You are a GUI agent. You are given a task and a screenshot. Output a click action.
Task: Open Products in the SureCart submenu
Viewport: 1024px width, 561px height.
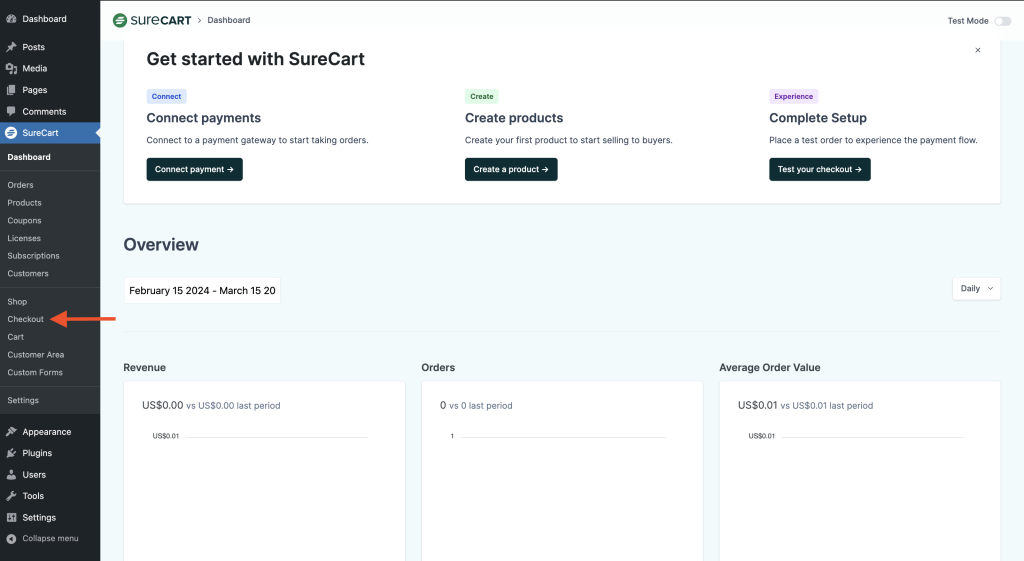point(24,202)
